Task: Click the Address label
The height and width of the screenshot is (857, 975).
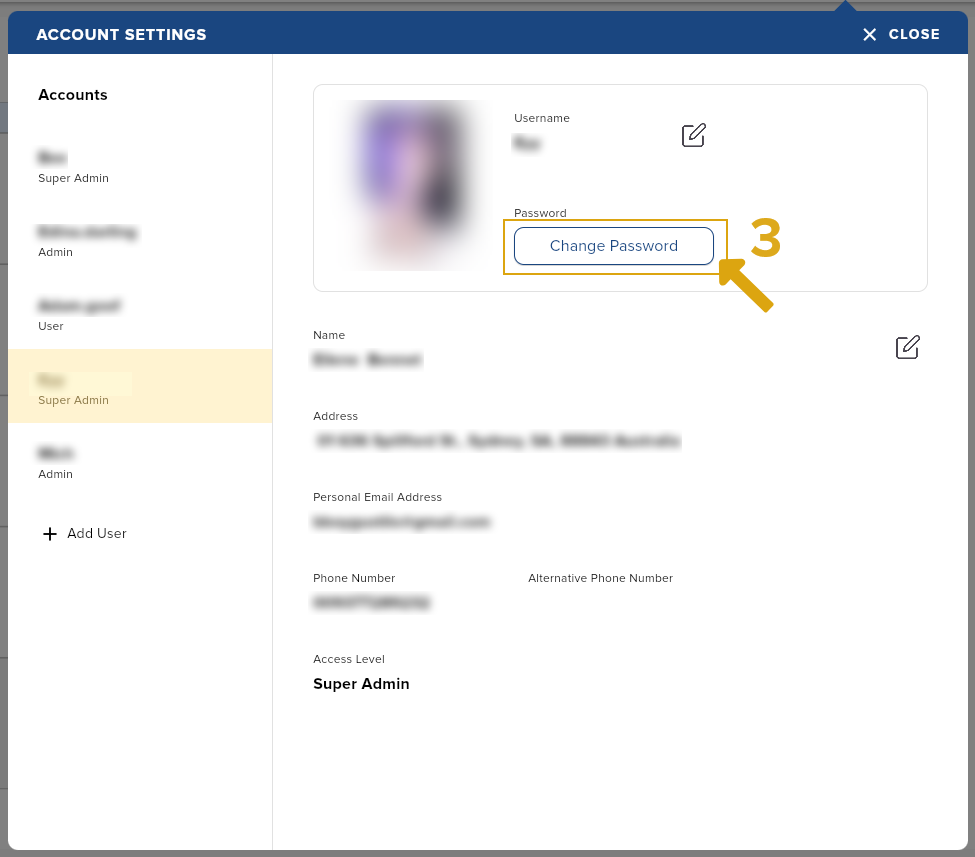Action: coord(335,416)
